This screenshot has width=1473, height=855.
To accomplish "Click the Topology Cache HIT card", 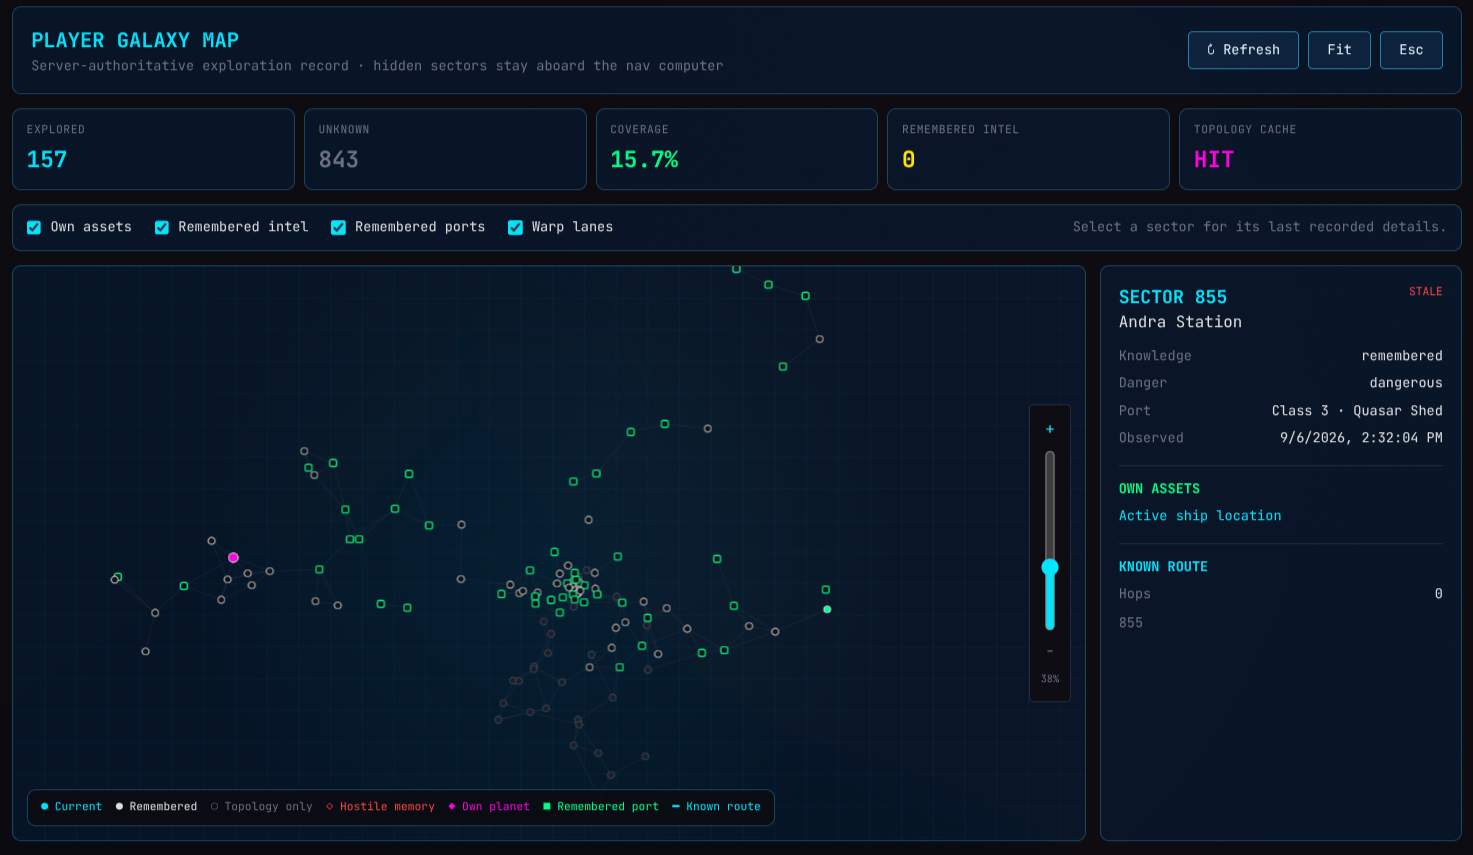I will point(1320,149).
